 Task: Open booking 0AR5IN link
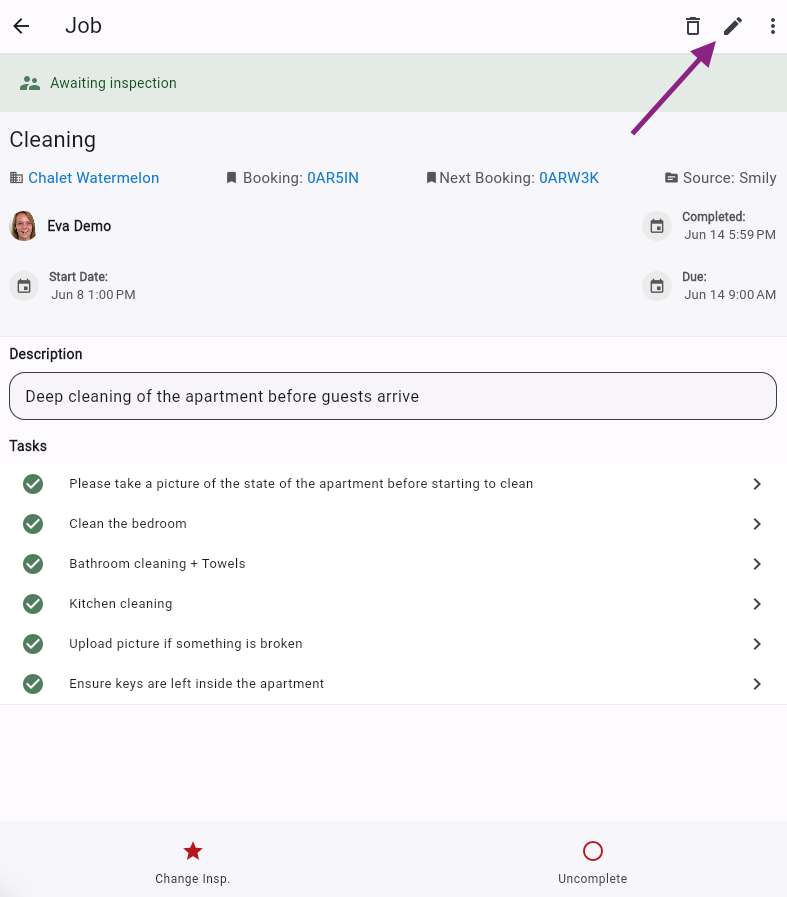(x=332, y=178)
